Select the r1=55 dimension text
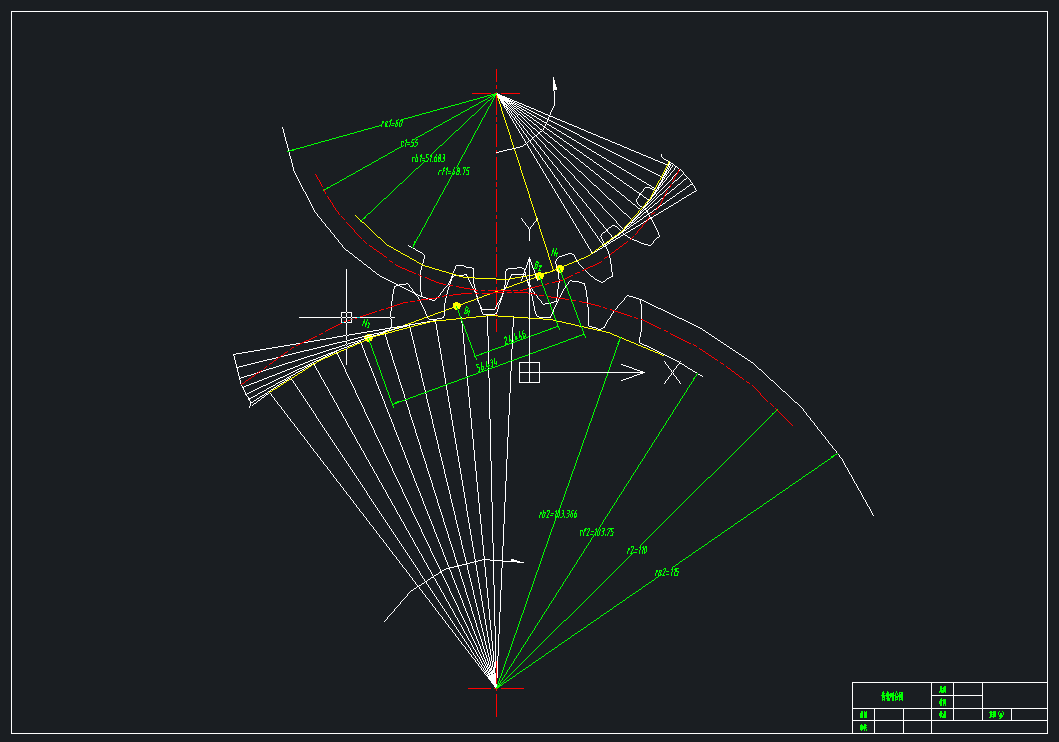1059x742 pixels. tap(409, 143)
